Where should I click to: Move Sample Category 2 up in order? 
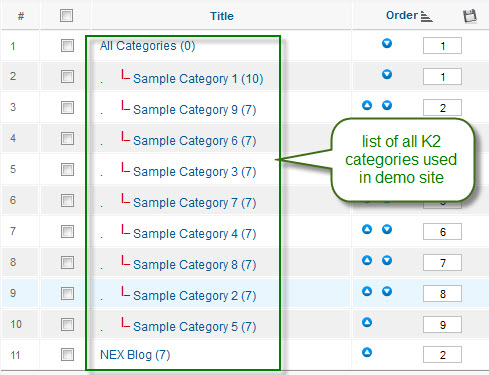tap(367, 291)
